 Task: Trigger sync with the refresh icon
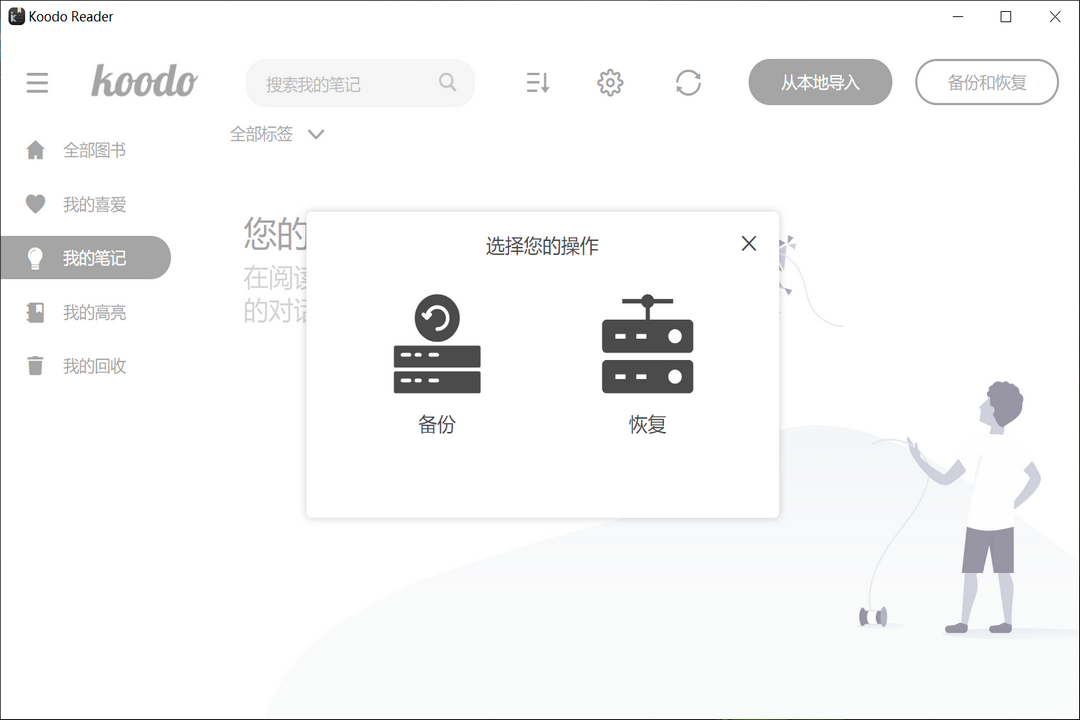[688, 83]
